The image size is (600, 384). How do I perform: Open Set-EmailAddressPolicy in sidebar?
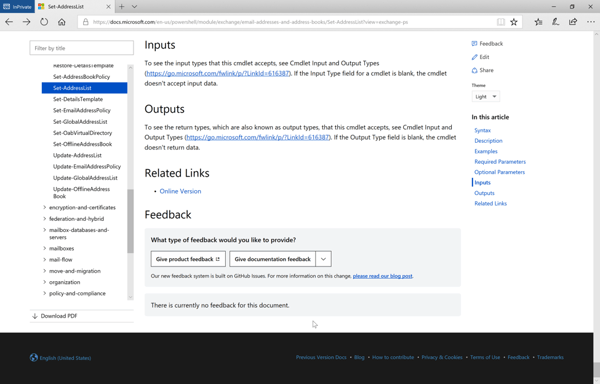[82, 111]
